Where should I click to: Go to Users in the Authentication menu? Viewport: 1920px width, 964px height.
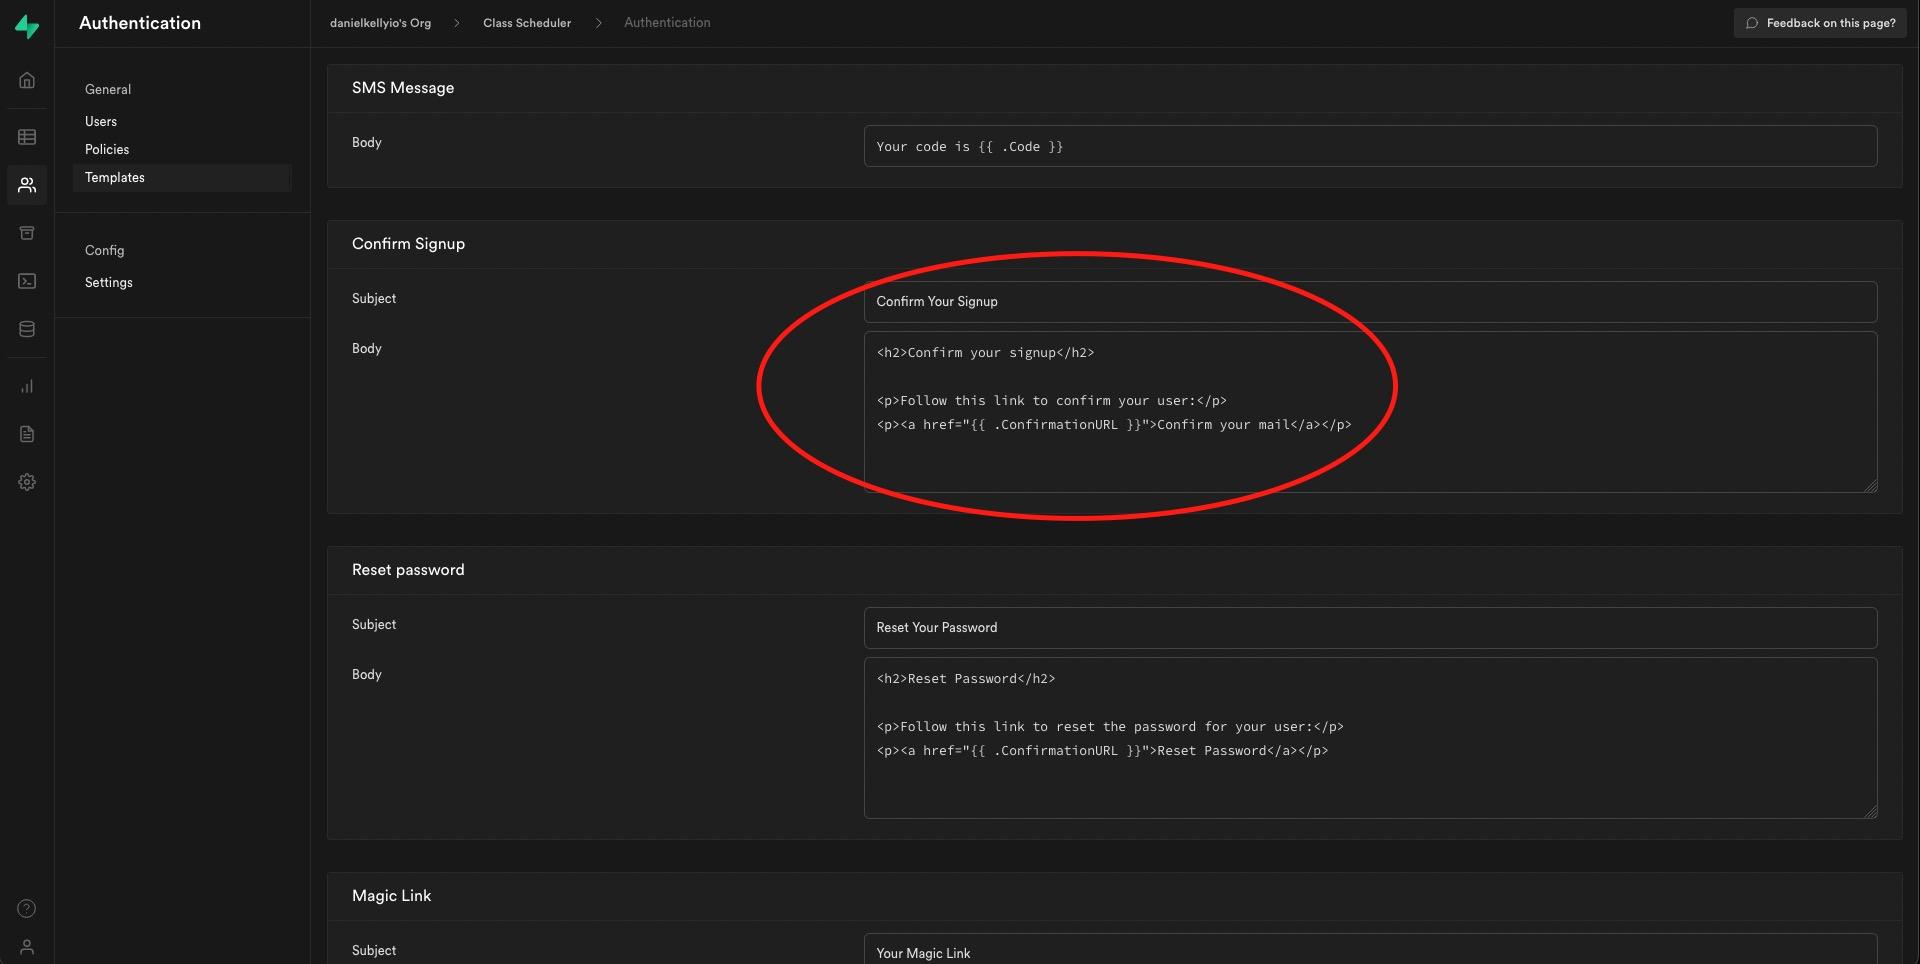[101, 121]
